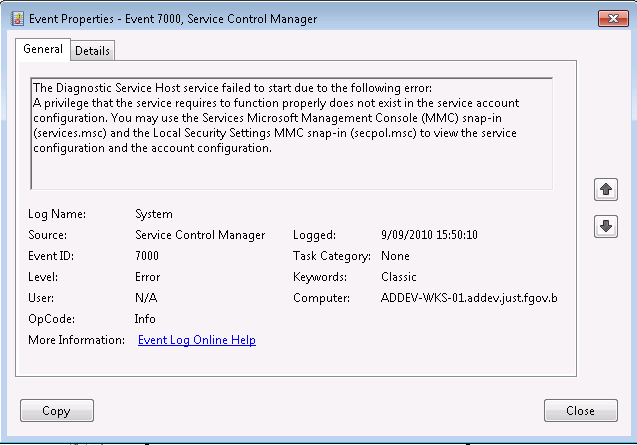Click the OpCode value "Info"

pos(145,319)
